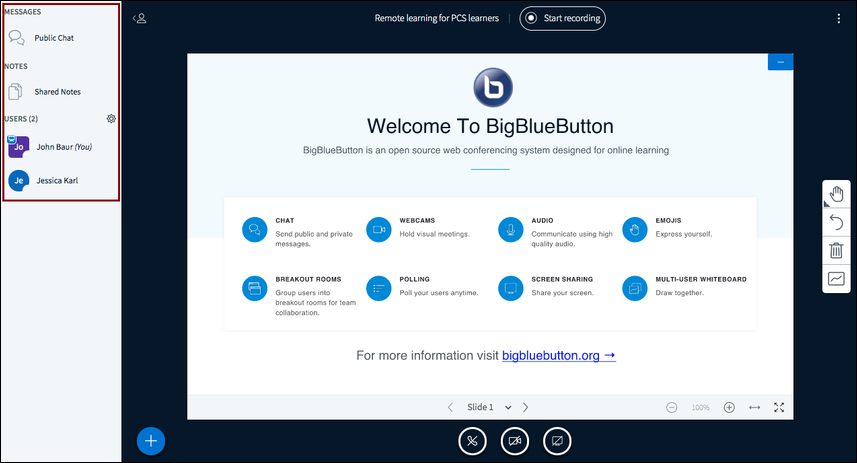Click the Start recording button
Viewport: 857px width, 463px height.
(x=562, y=19)
